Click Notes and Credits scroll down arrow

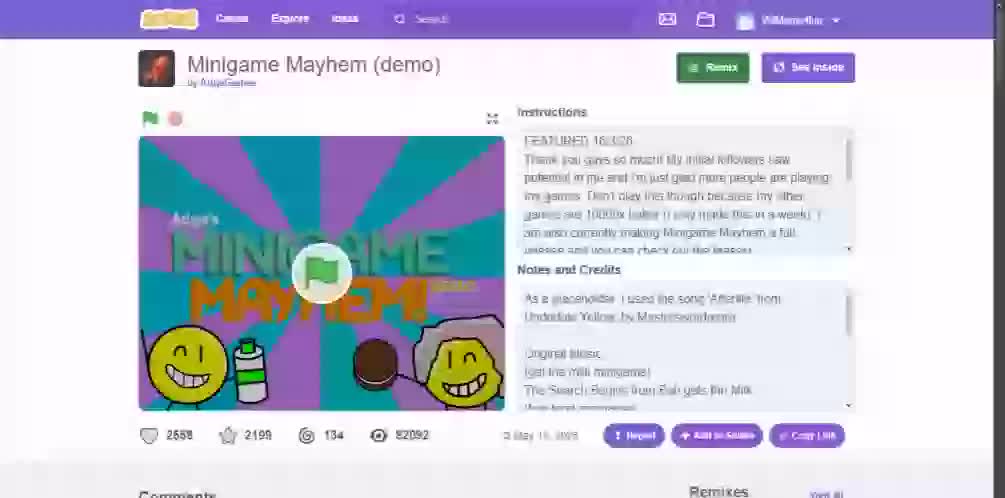pyautogui.click(x=850, y=405)
